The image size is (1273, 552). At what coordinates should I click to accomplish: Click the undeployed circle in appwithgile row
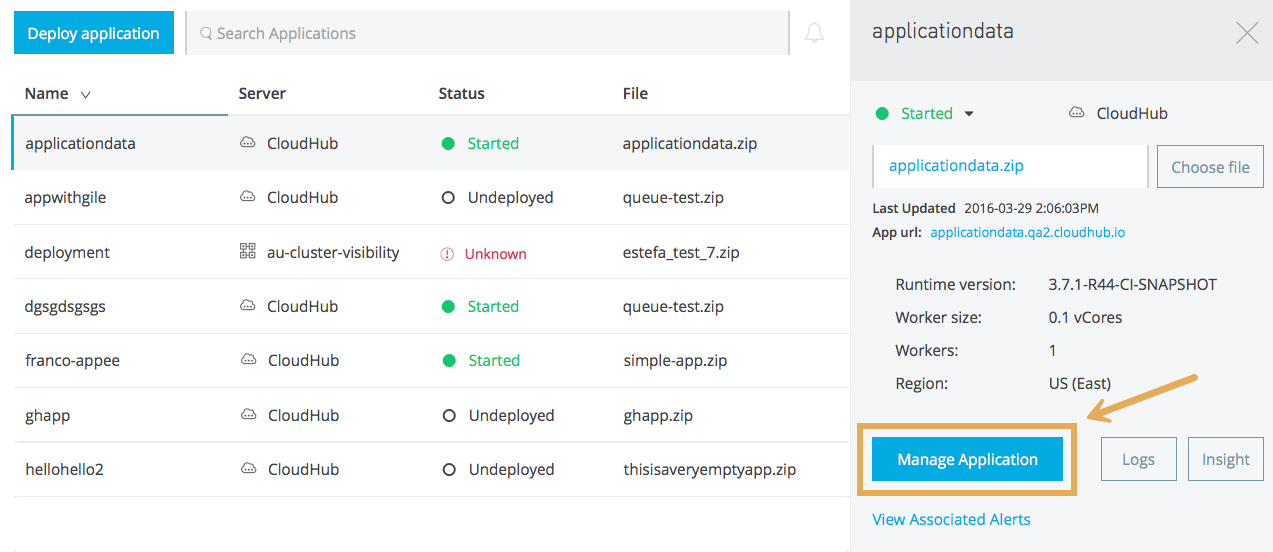[448, 198]
